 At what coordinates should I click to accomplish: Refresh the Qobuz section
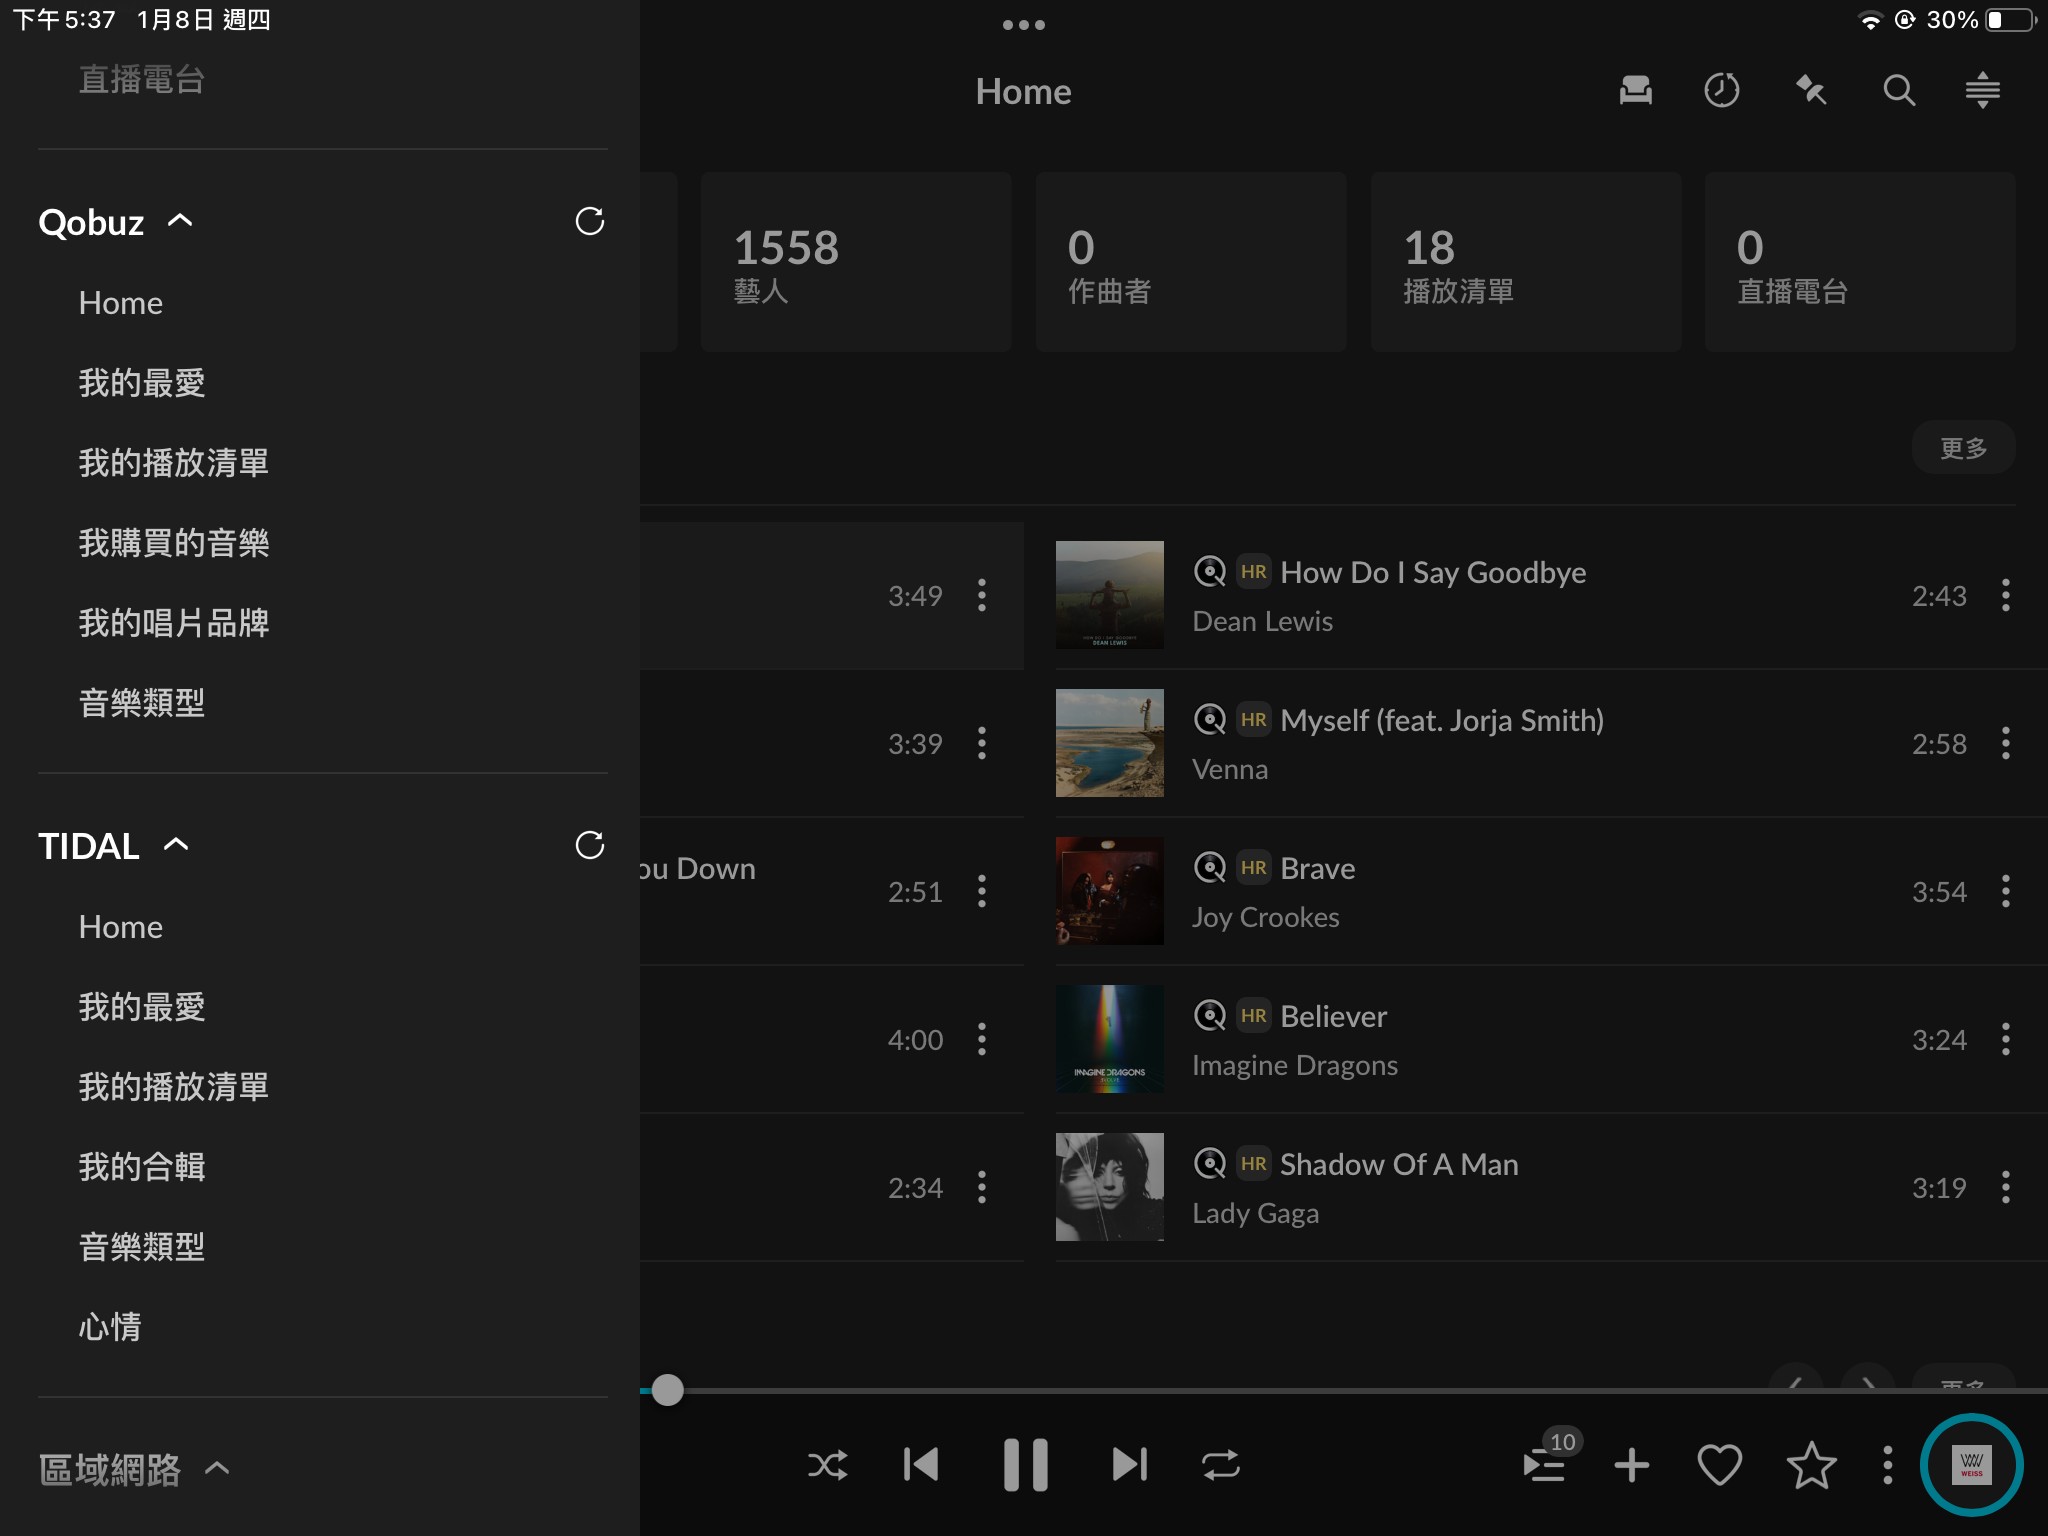[589, 221]
